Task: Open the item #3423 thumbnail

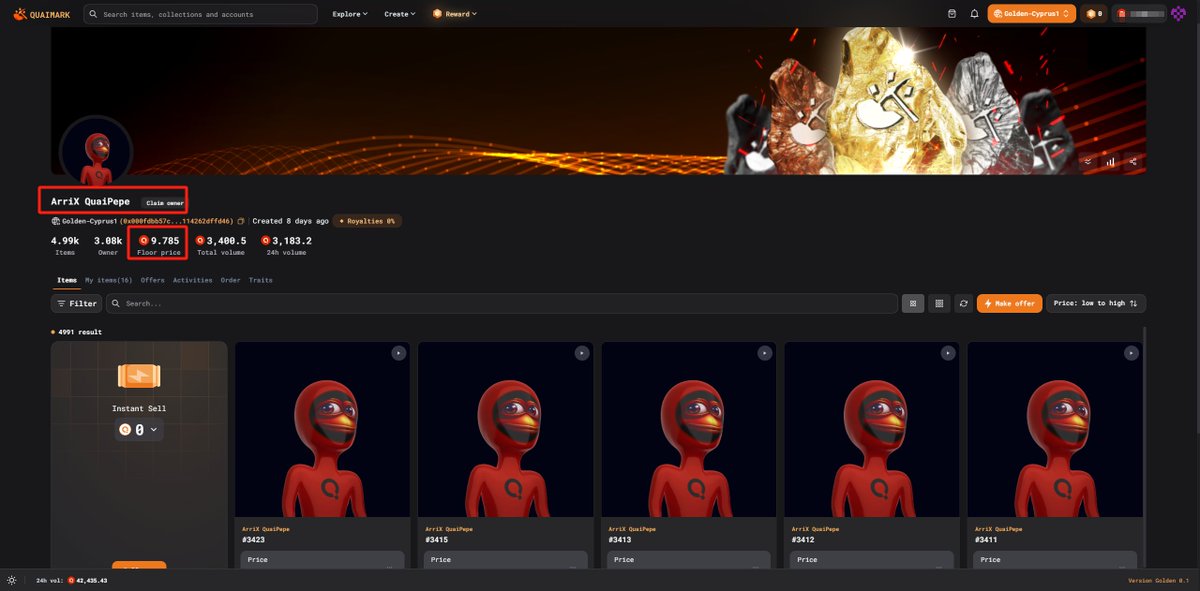Action: coord(322,430)
